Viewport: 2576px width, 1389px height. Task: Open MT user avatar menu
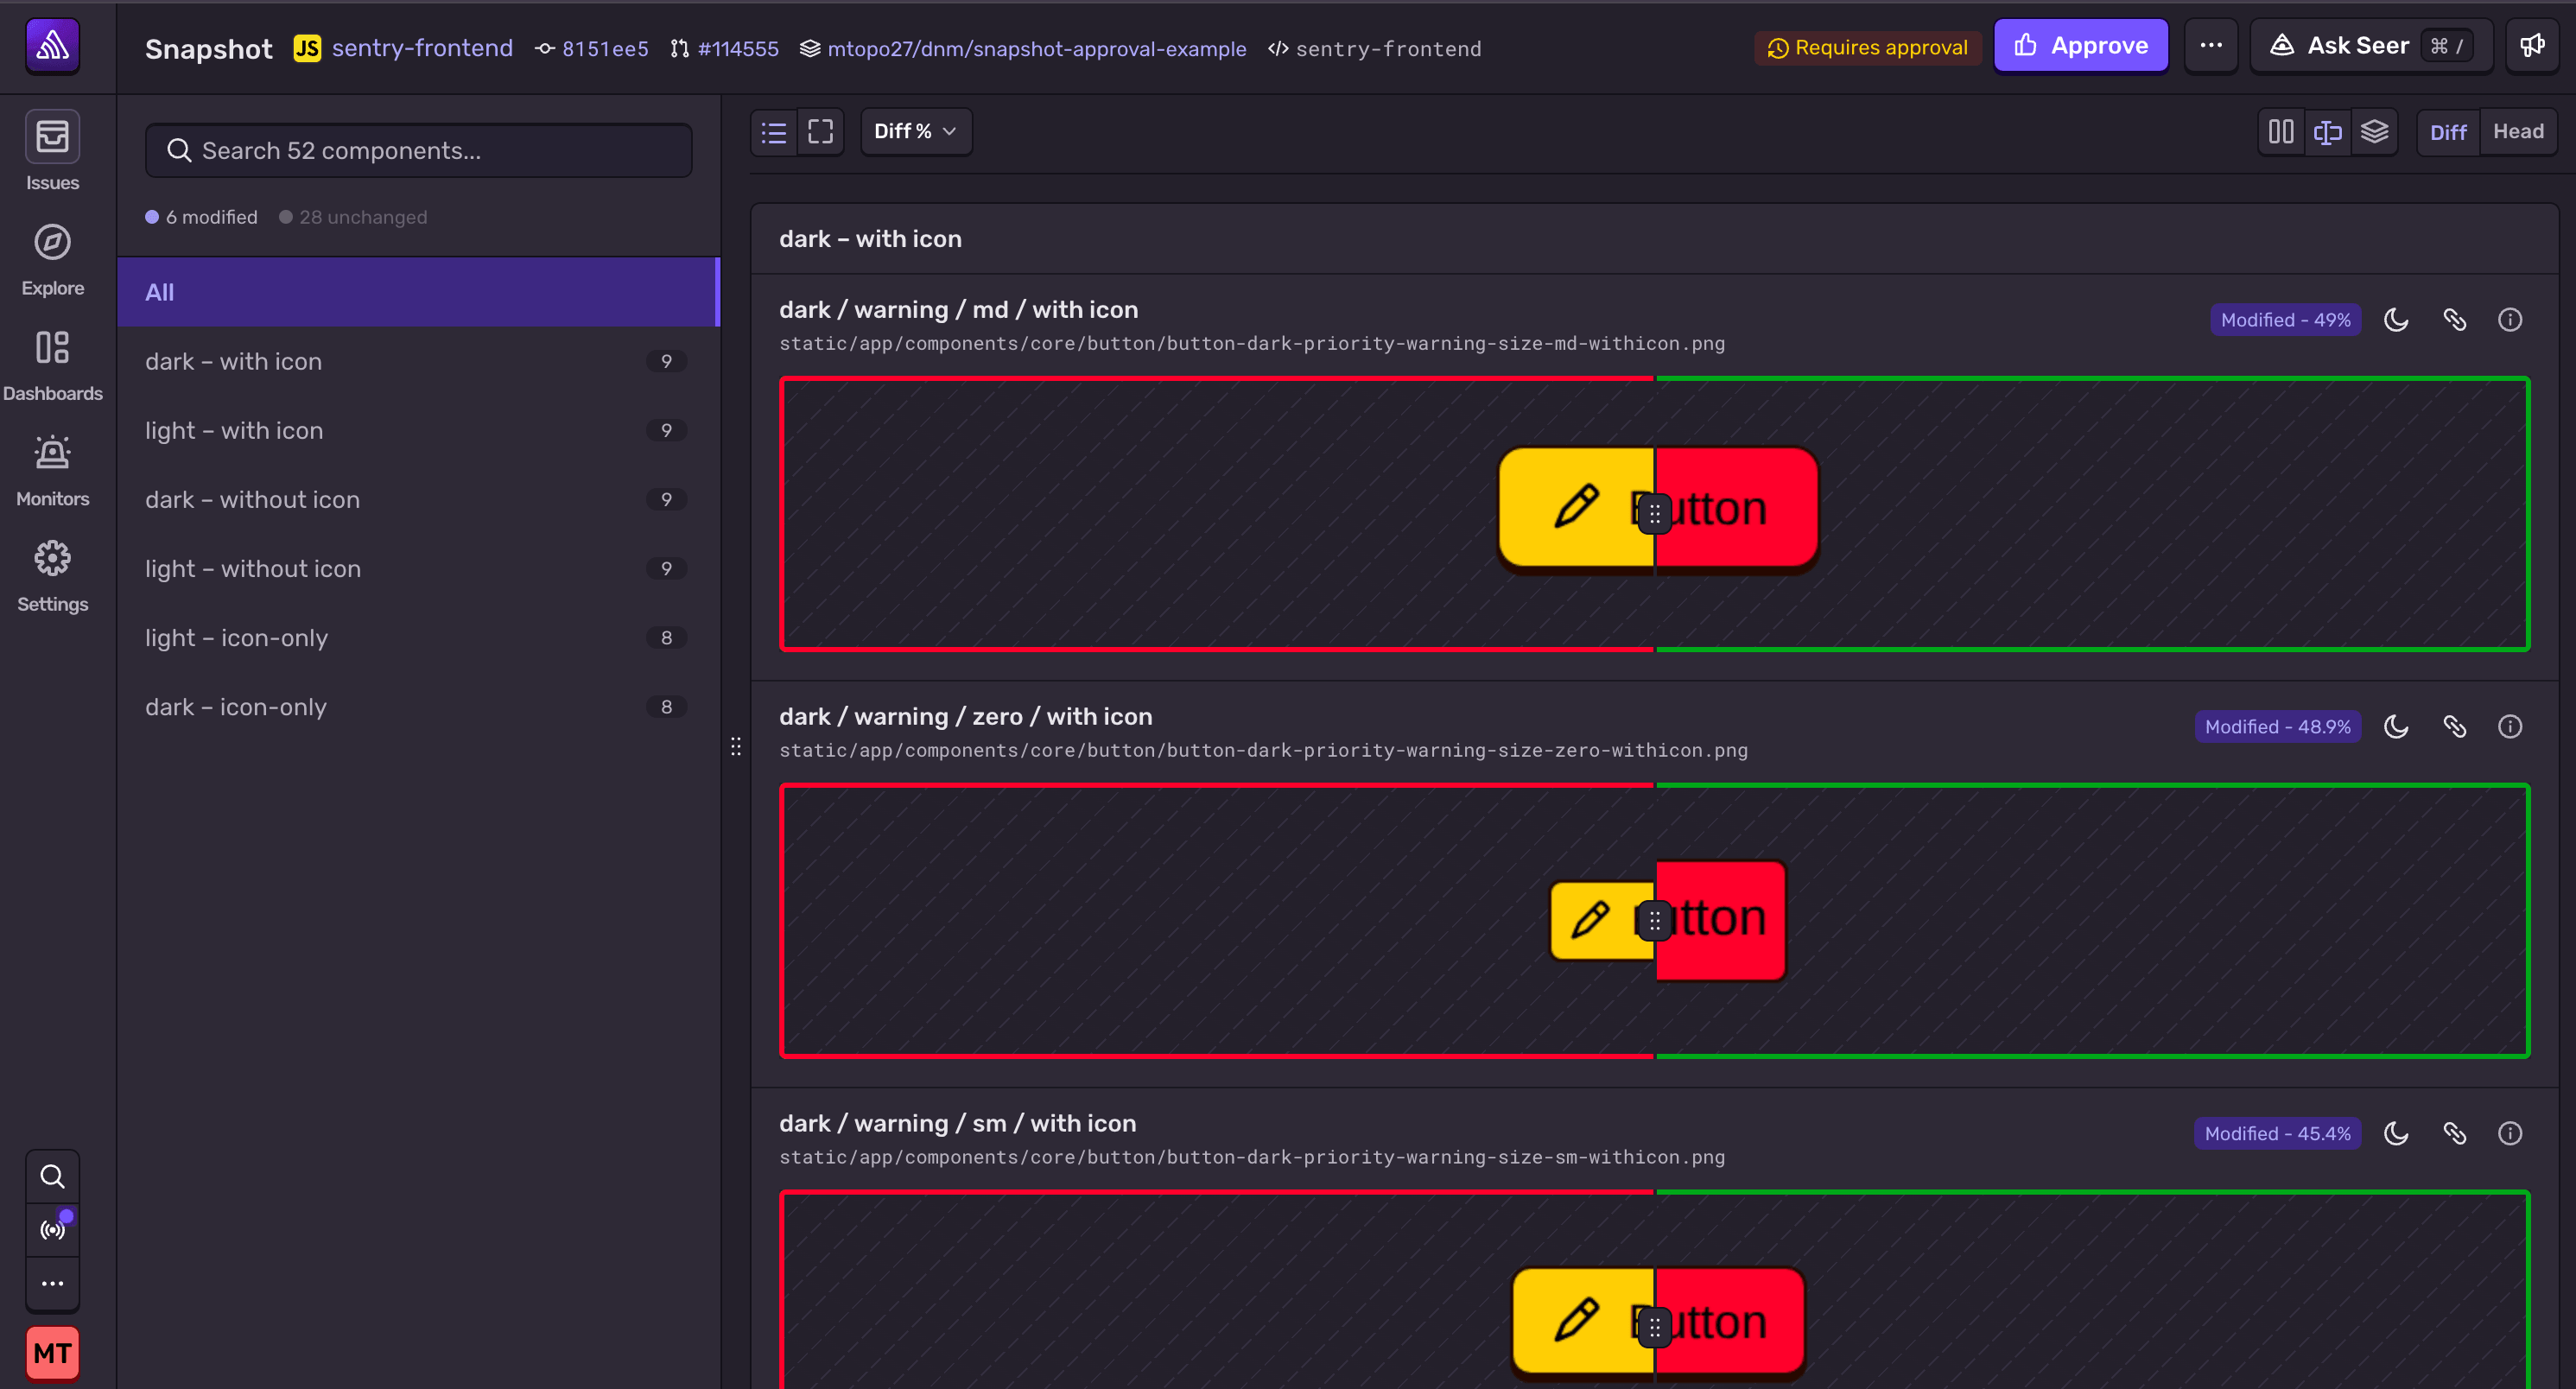[52, 1353]
